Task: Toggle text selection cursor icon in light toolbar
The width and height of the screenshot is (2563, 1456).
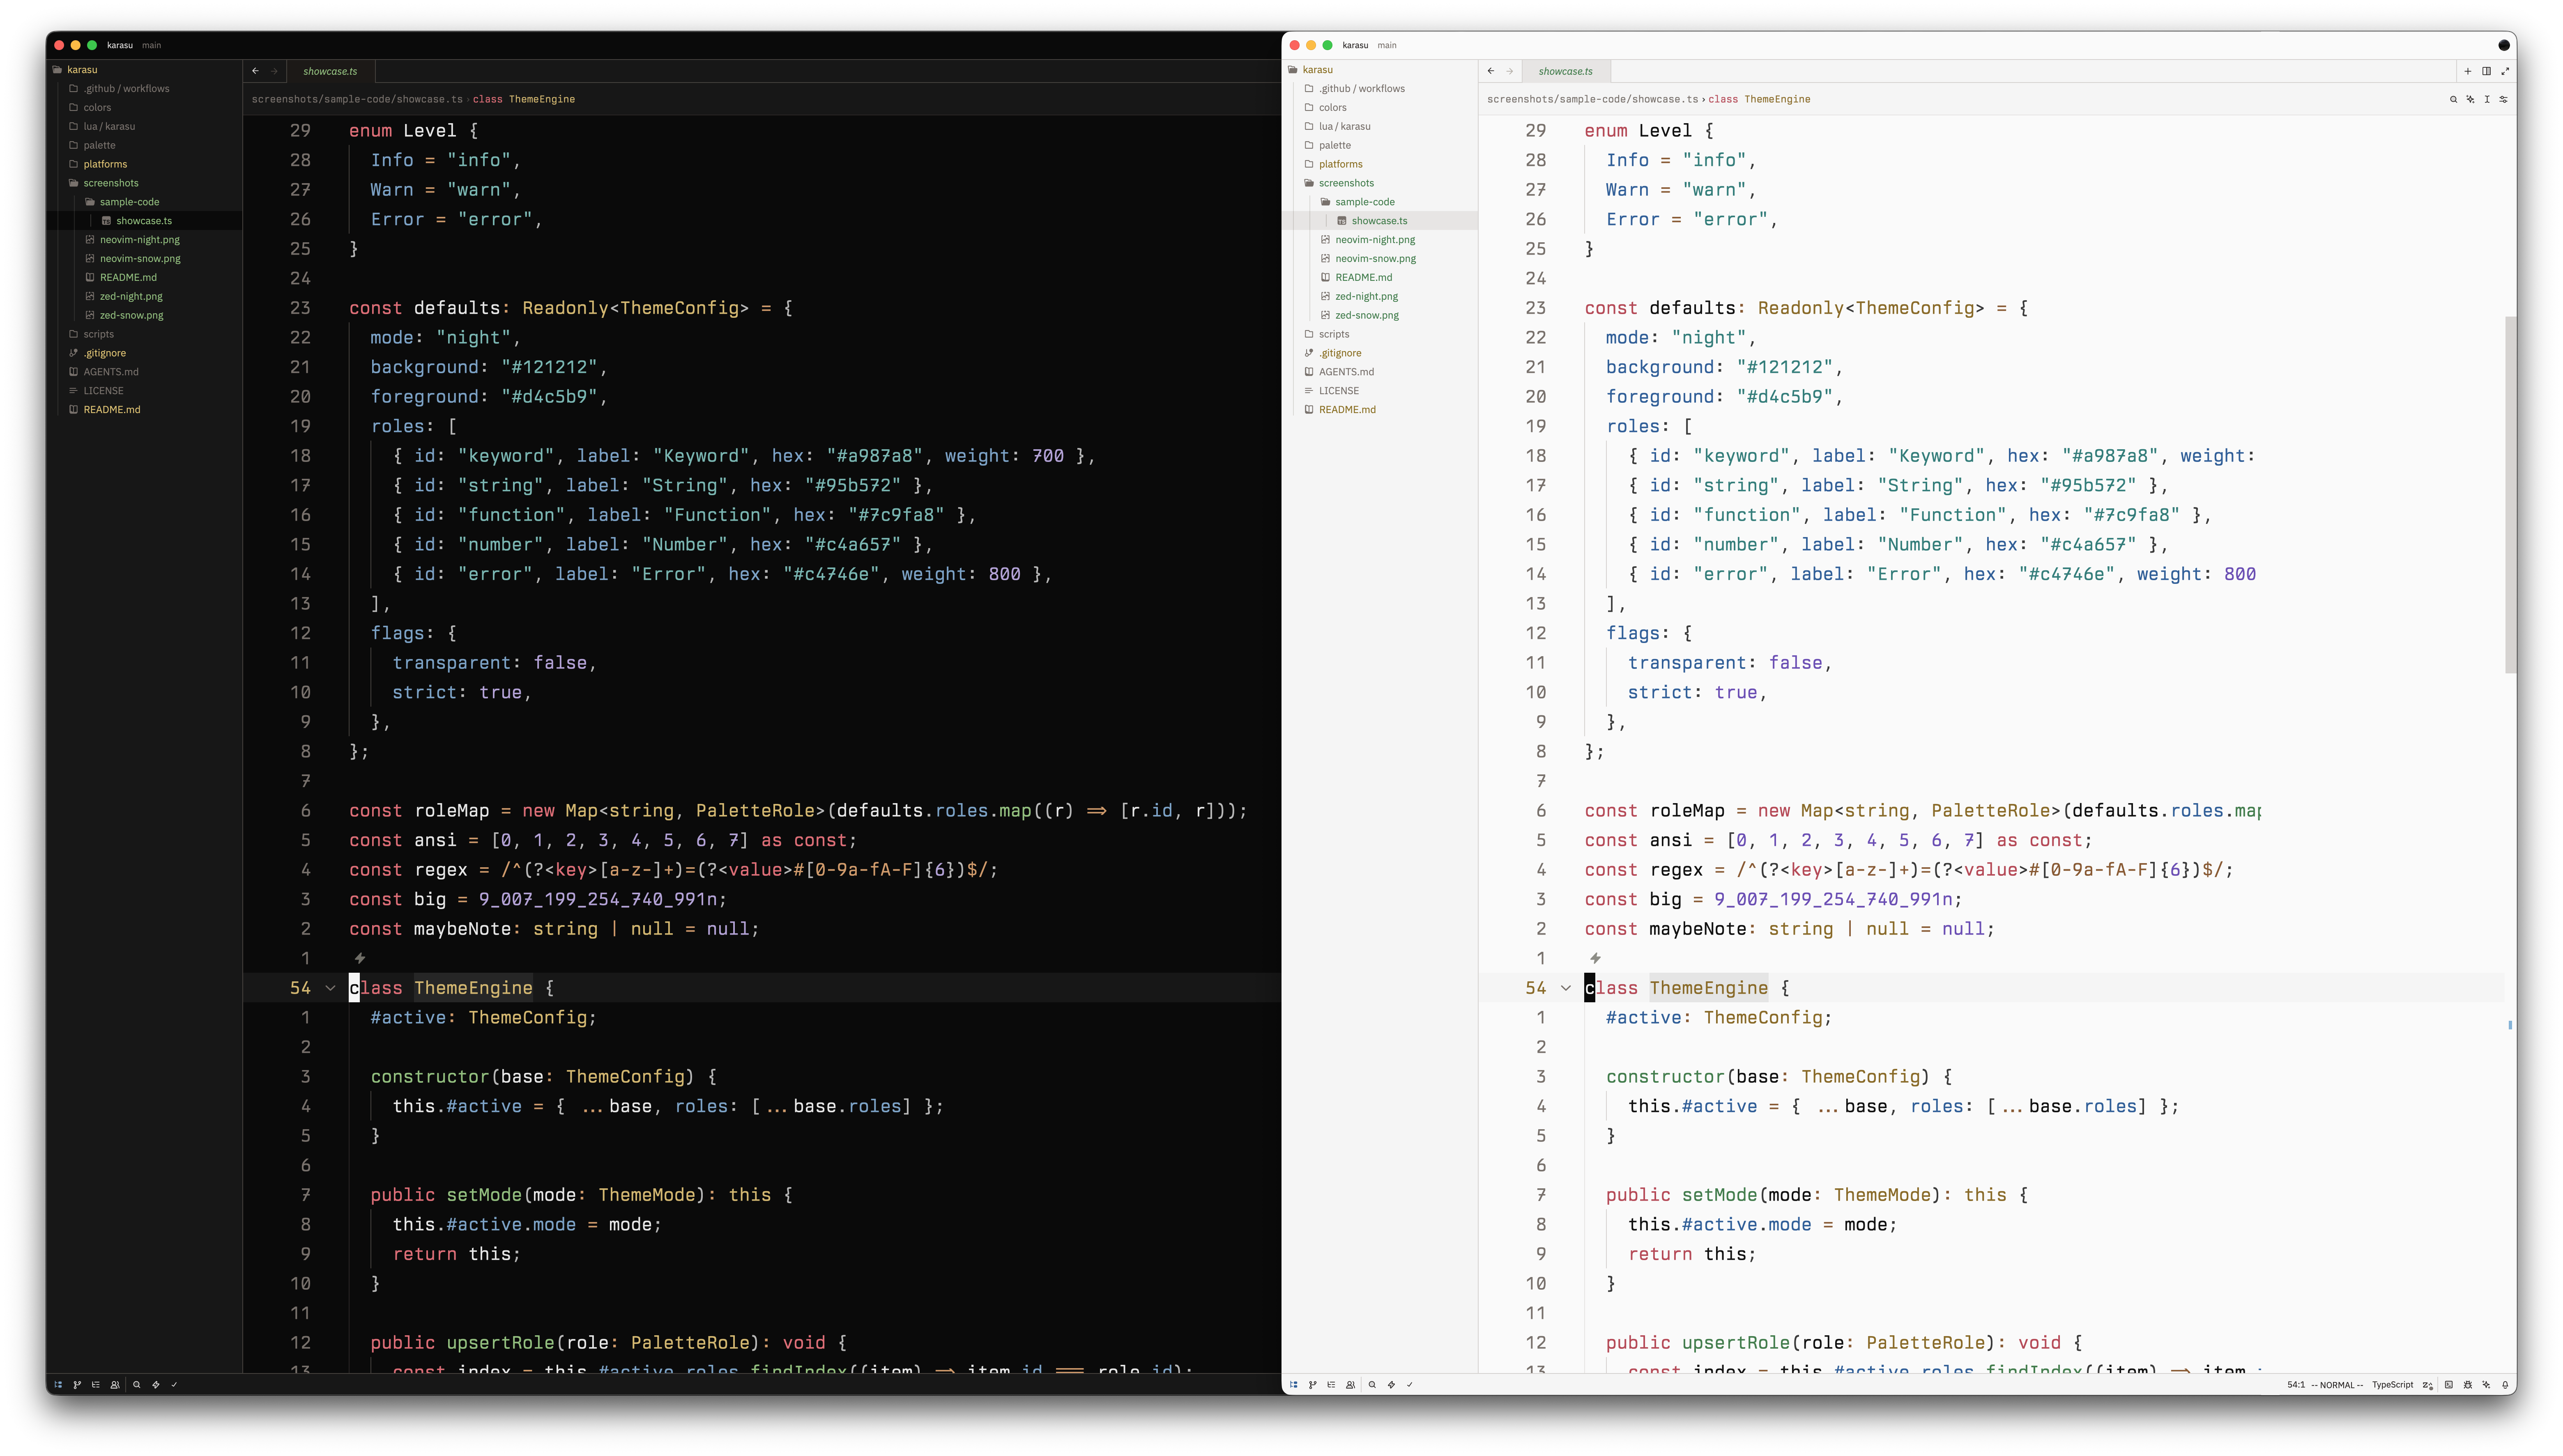Action: (x=2487, y=99)
